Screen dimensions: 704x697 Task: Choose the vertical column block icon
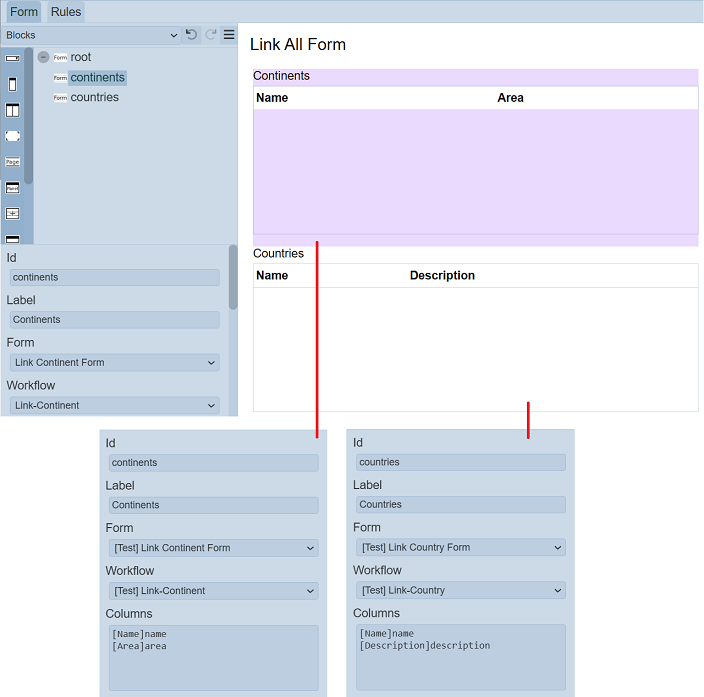pyautogui.click(x=13, y=84)
